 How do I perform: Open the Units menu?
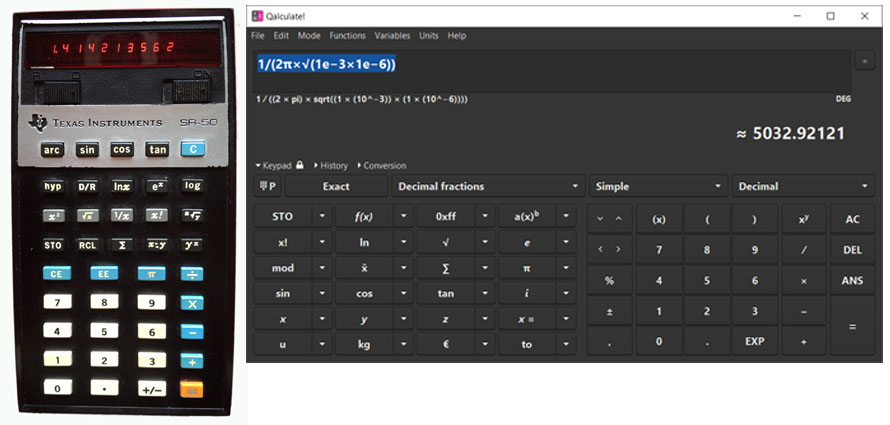(429, 36)
